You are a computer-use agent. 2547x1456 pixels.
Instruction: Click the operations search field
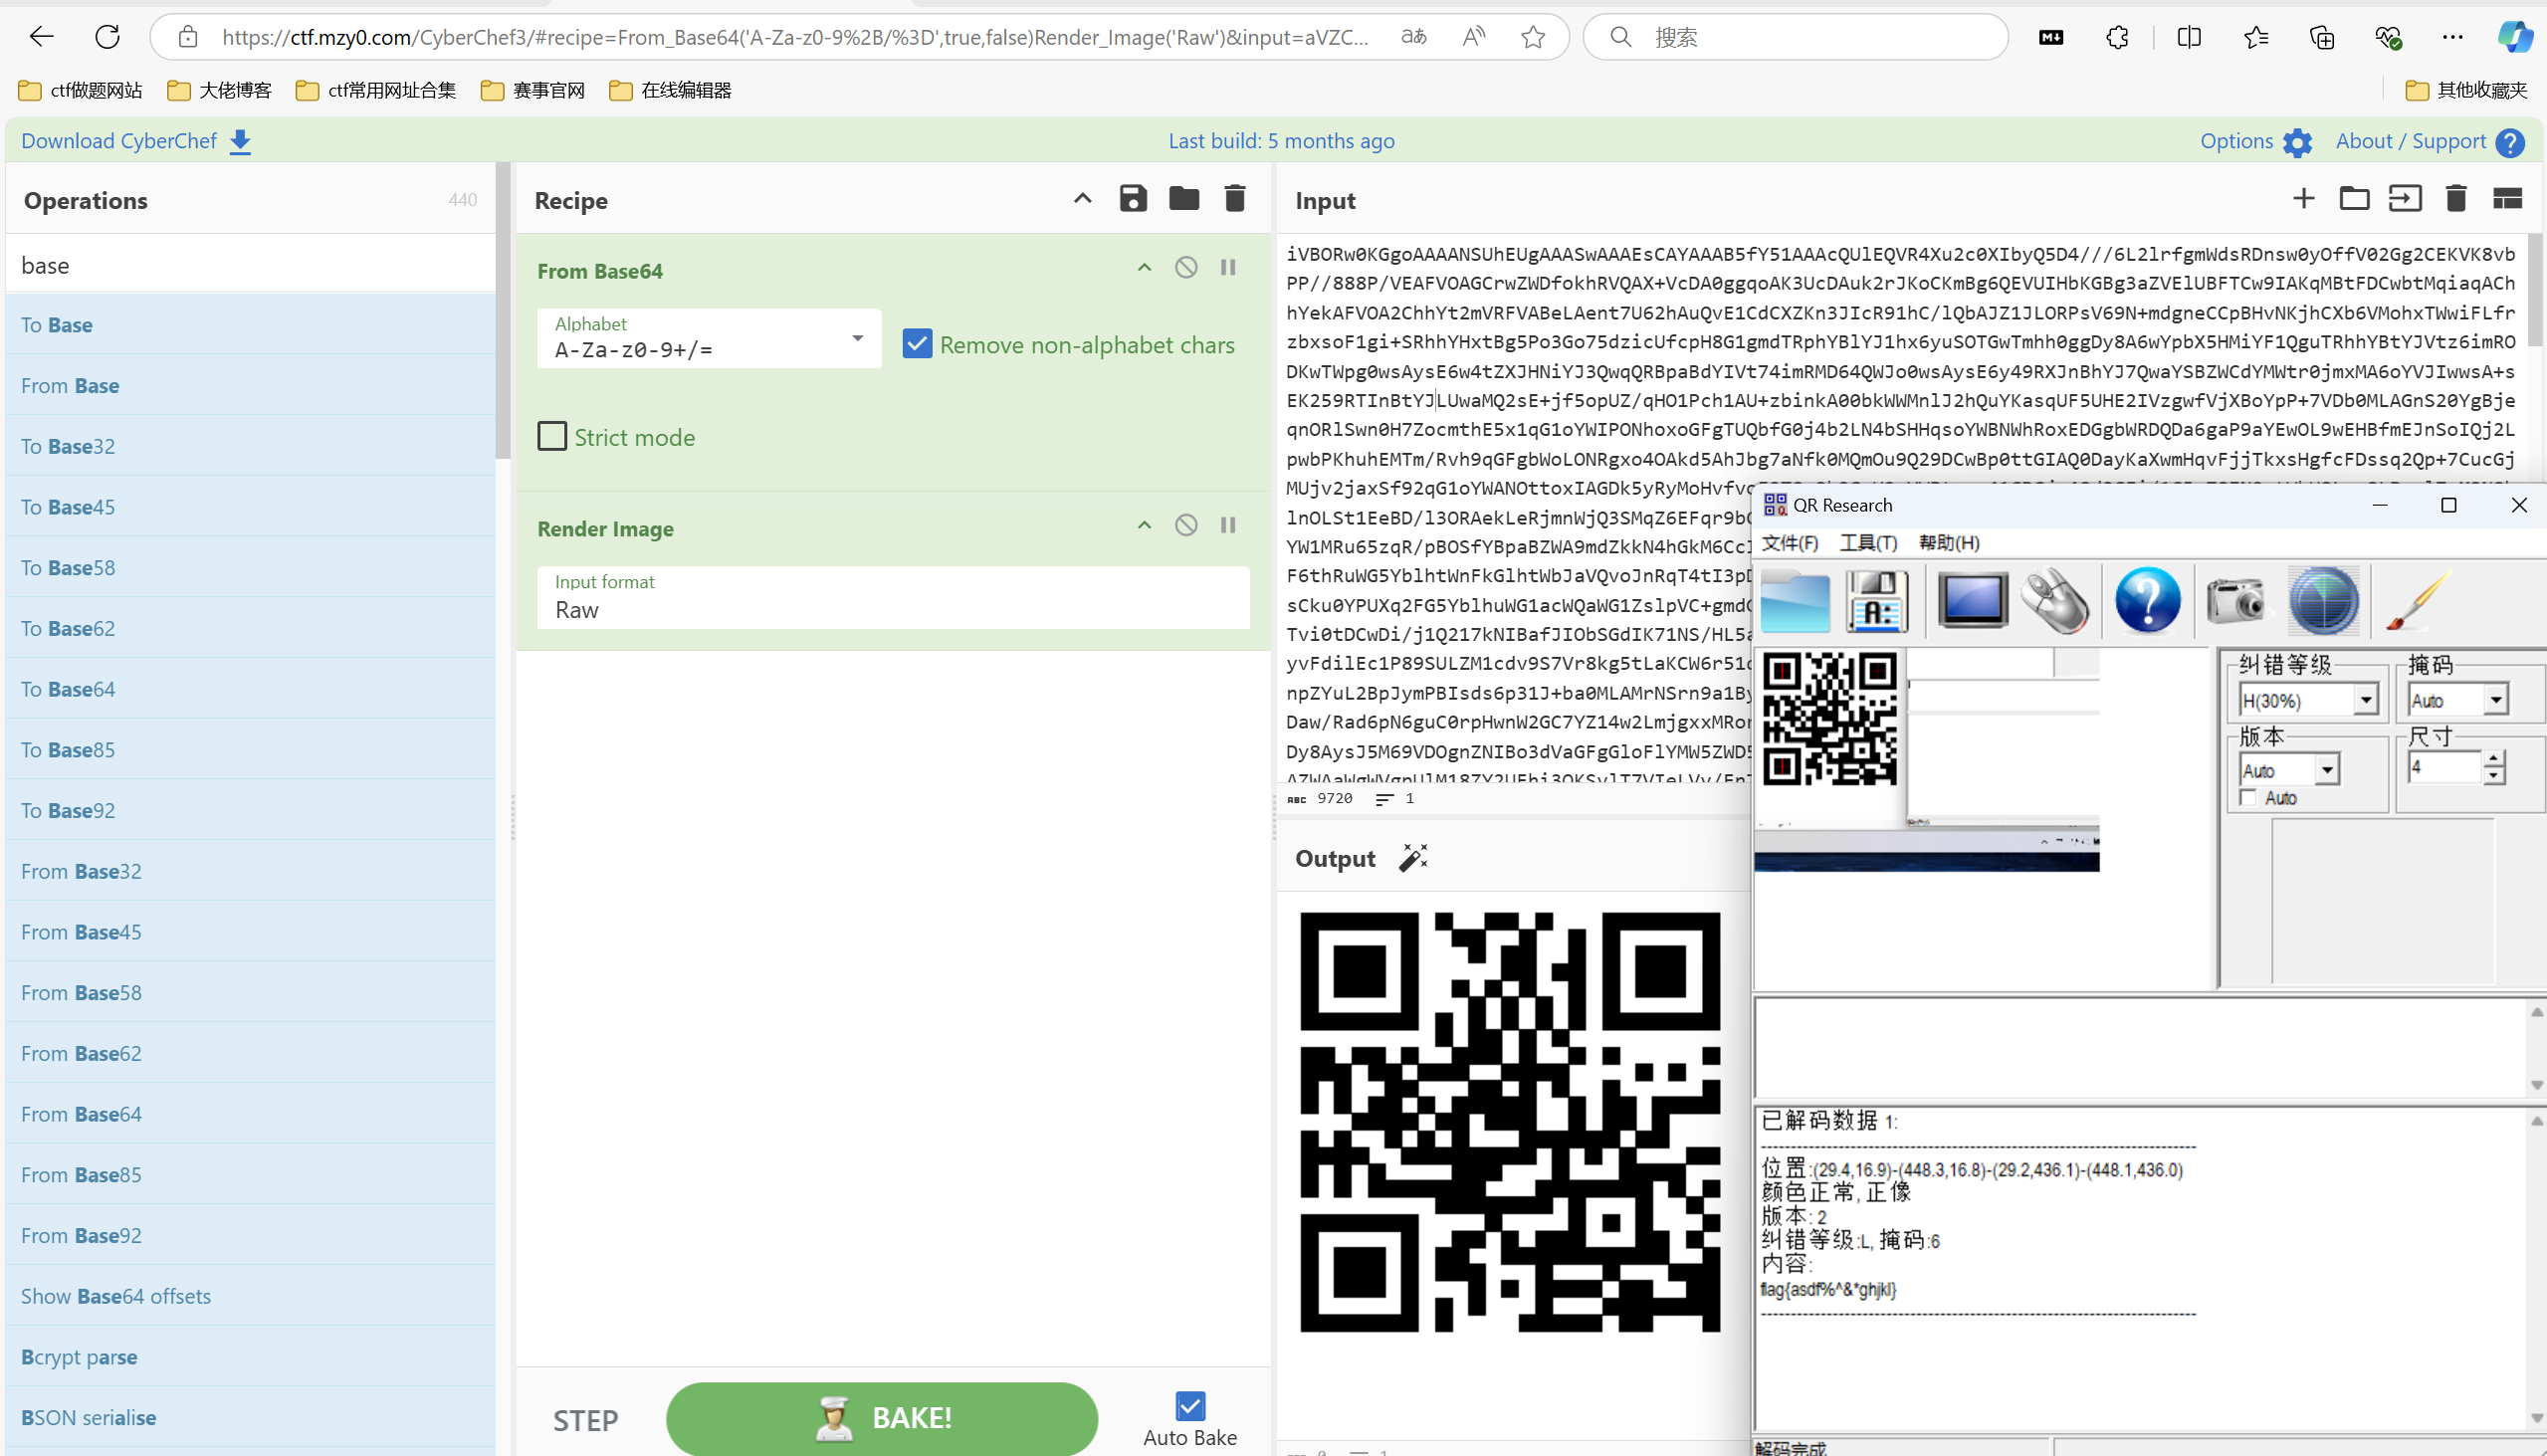(250, 264)
